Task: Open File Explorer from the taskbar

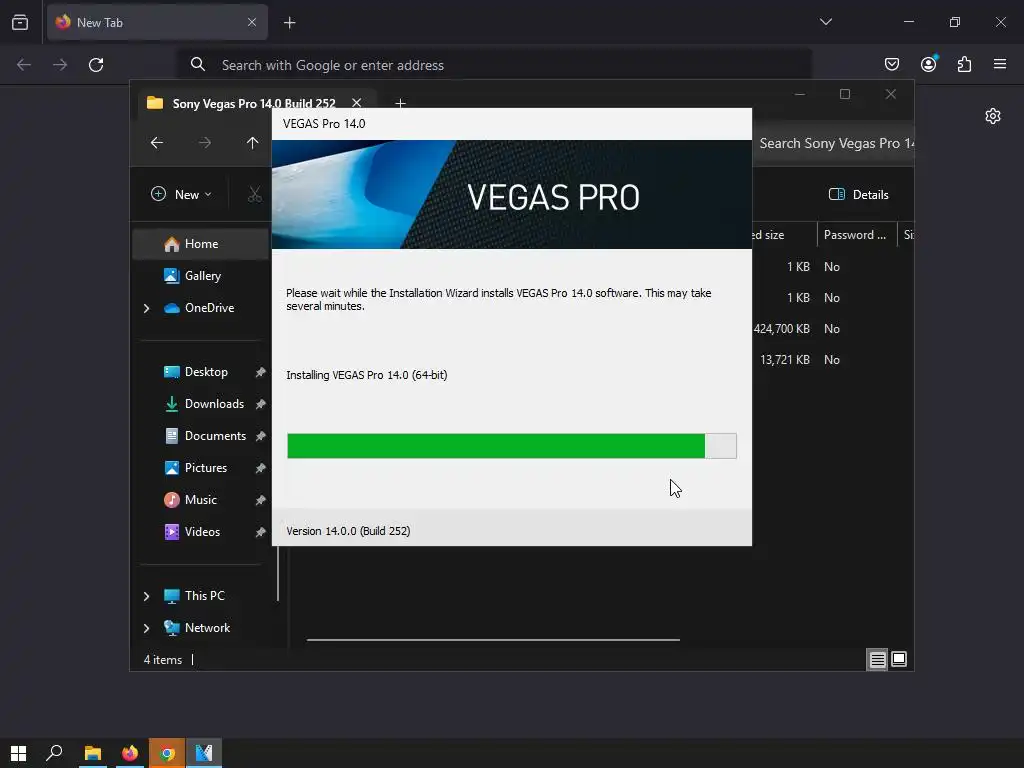Action: click(x=93, y=753)
